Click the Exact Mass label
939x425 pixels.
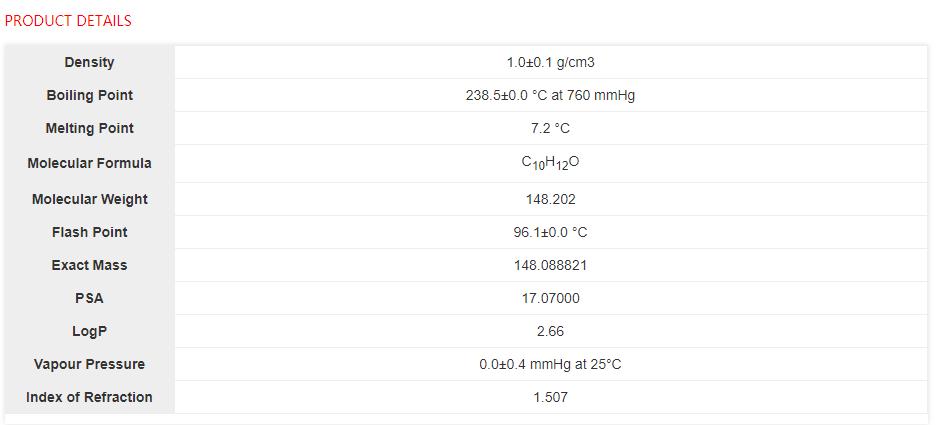[89, 265]
